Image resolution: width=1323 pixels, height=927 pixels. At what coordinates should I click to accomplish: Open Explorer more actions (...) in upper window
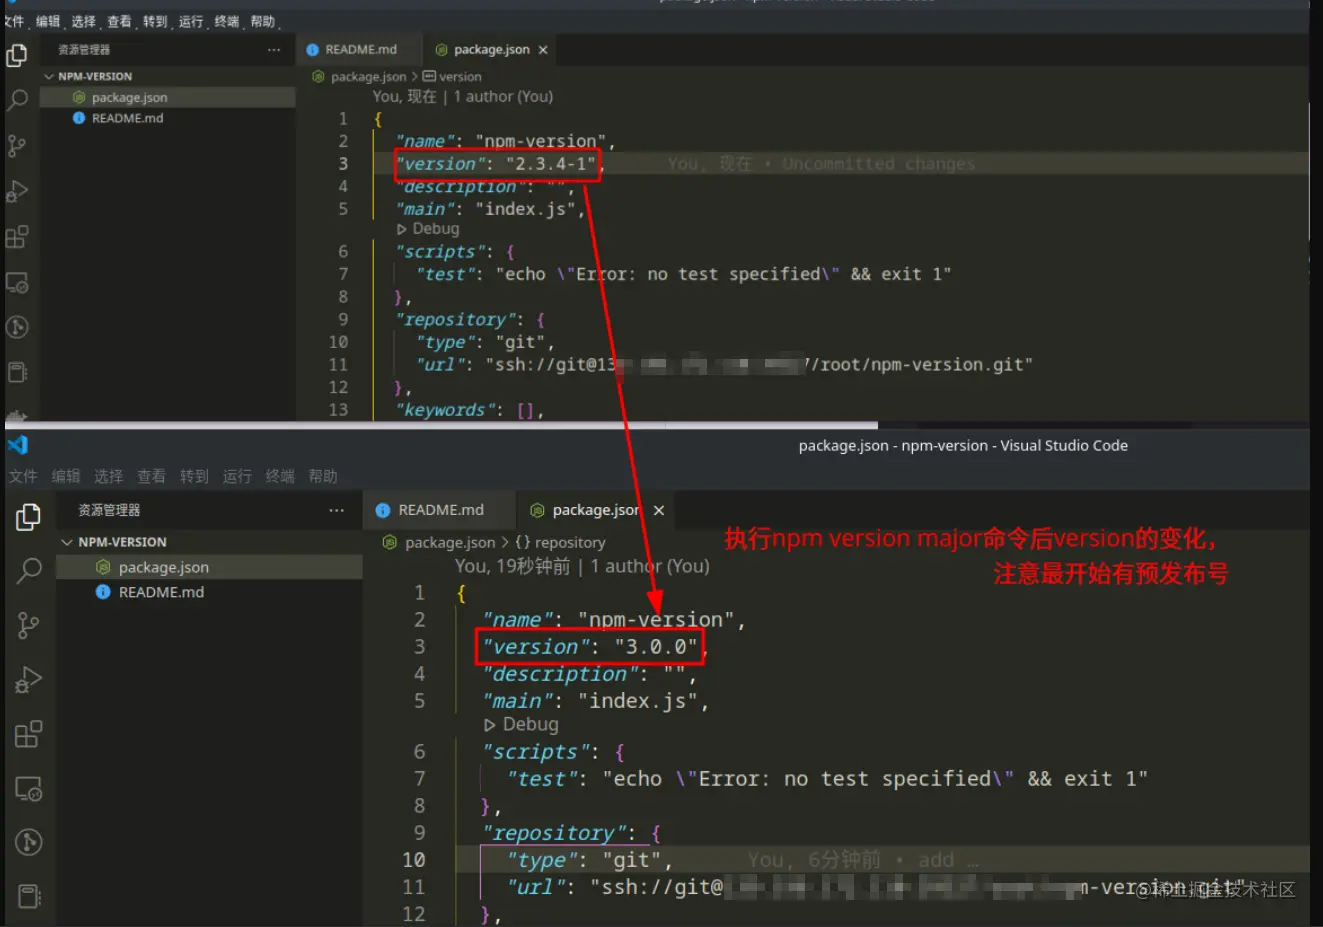[x=274, y=49]
